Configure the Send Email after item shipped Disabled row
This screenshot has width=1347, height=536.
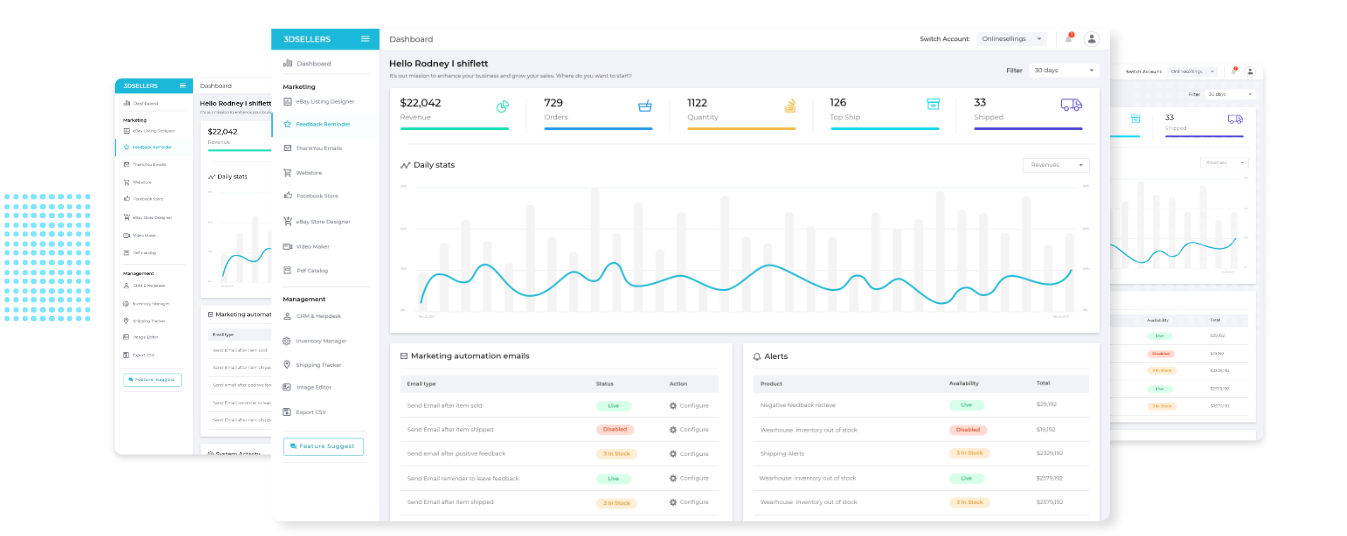point(689,430)
